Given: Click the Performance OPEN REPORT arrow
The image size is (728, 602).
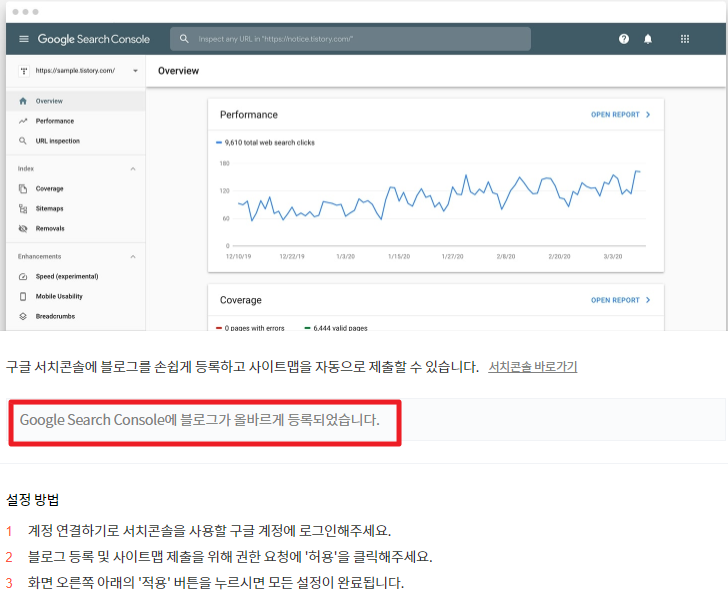Looking at the screenshot, I should [x=648, y=115].
